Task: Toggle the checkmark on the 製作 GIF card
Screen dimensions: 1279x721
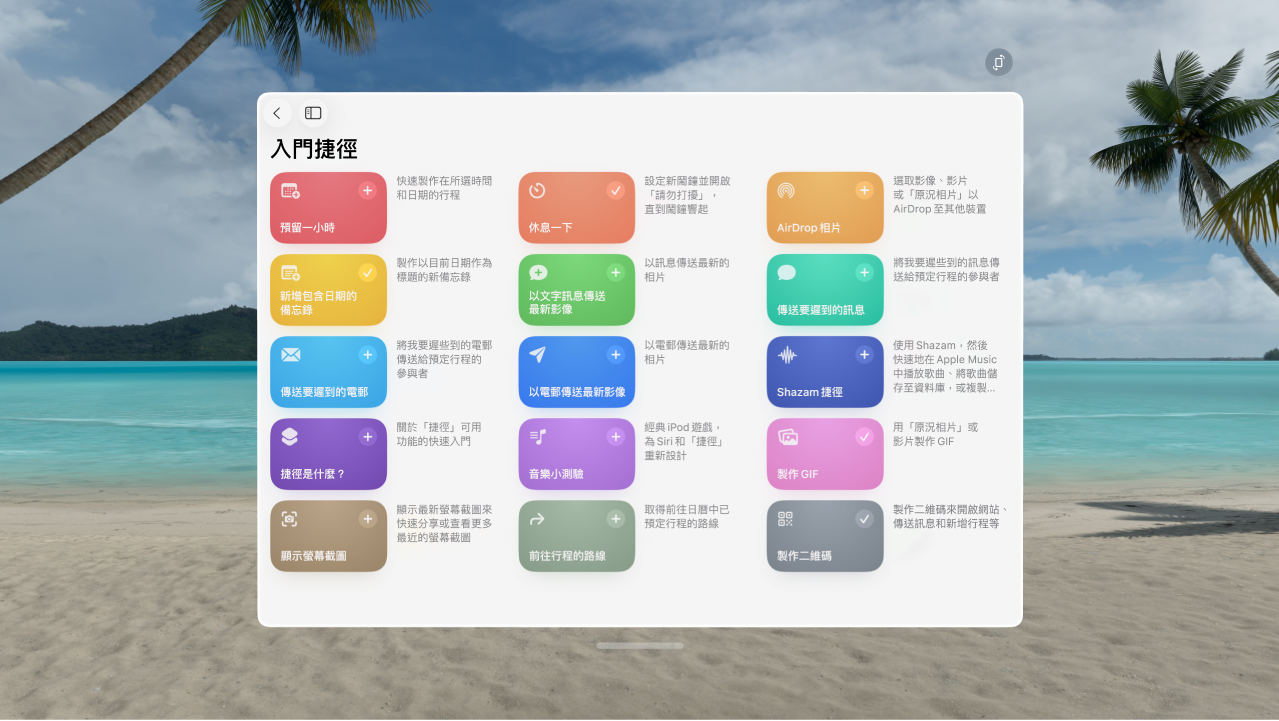Action: pyautogui.click(x=864, y=436)
